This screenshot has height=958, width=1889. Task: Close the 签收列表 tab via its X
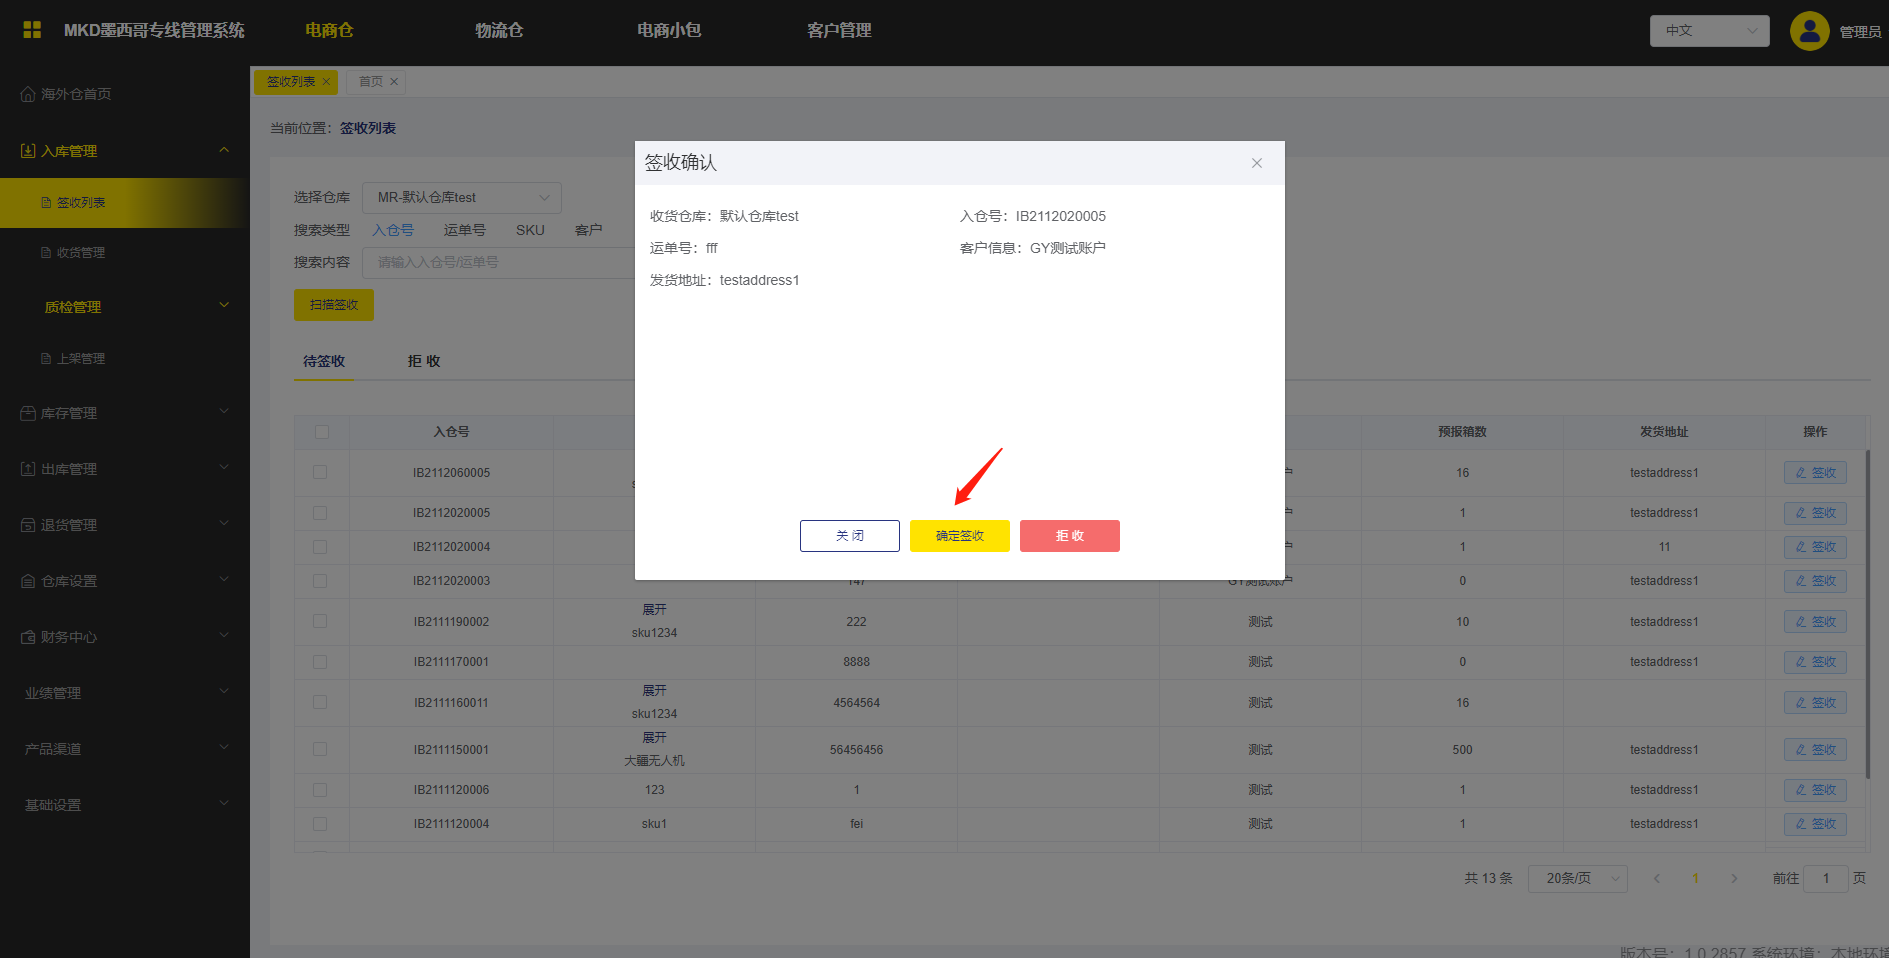(x=326, y=82)
